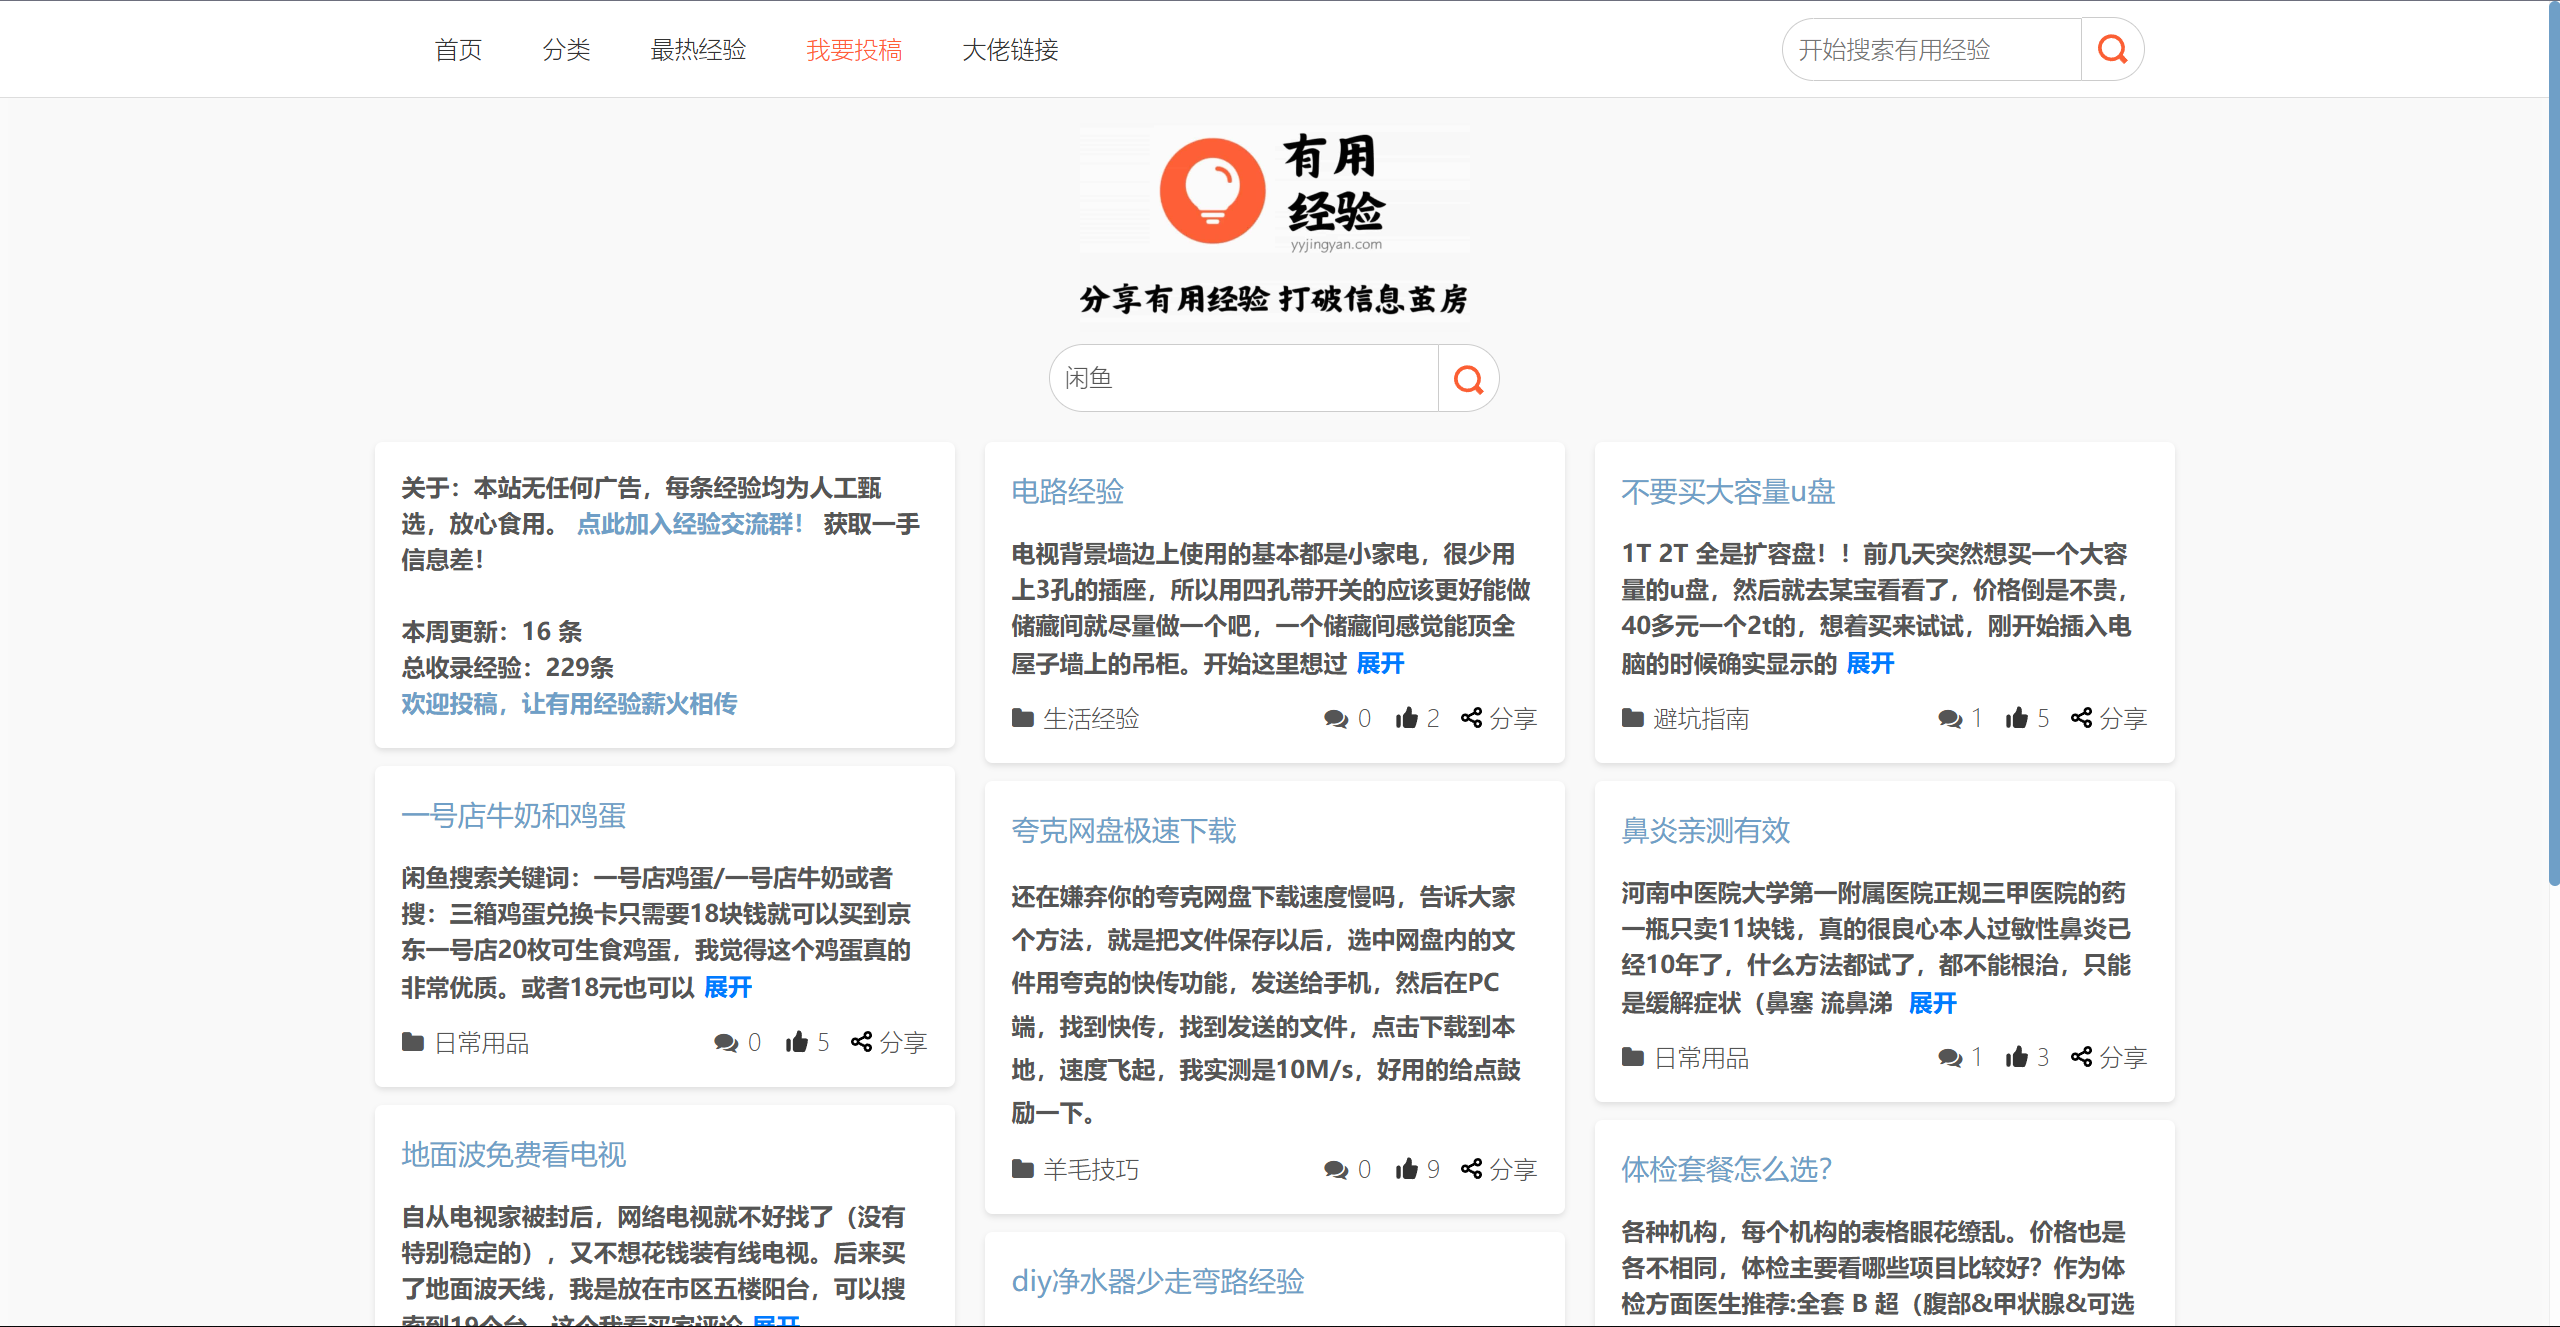Expand 不要买大容量u盘 post text via 展开
This screenshot has width=2560, height=1327.
(x=1870, y=663)
